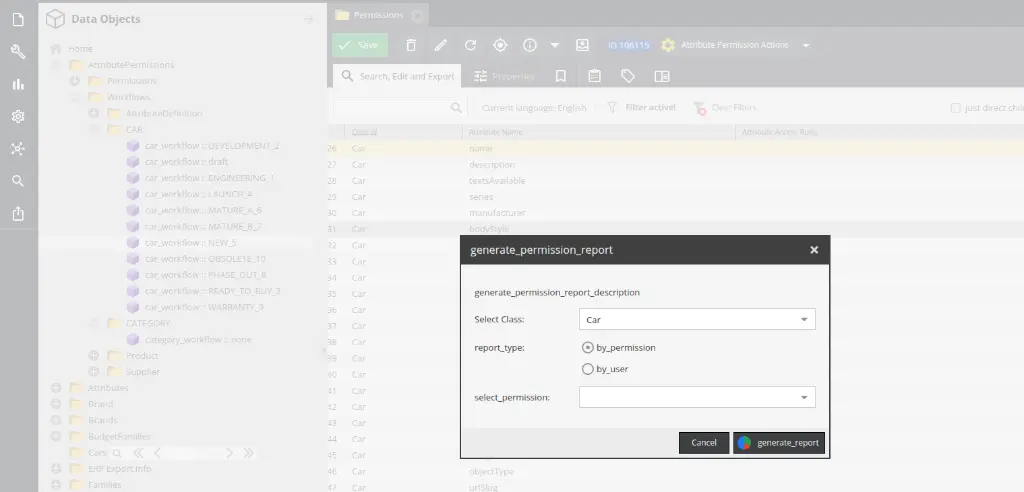Viewport: 1024px width, 492px height.
Task: Open the Search magnifier icon in sidebar
Action: coord(18,181)
